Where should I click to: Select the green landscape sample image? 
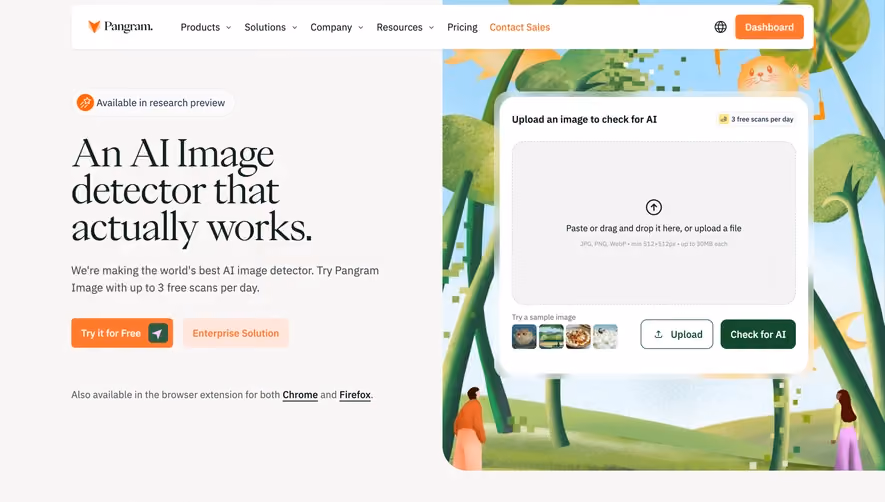551,337
